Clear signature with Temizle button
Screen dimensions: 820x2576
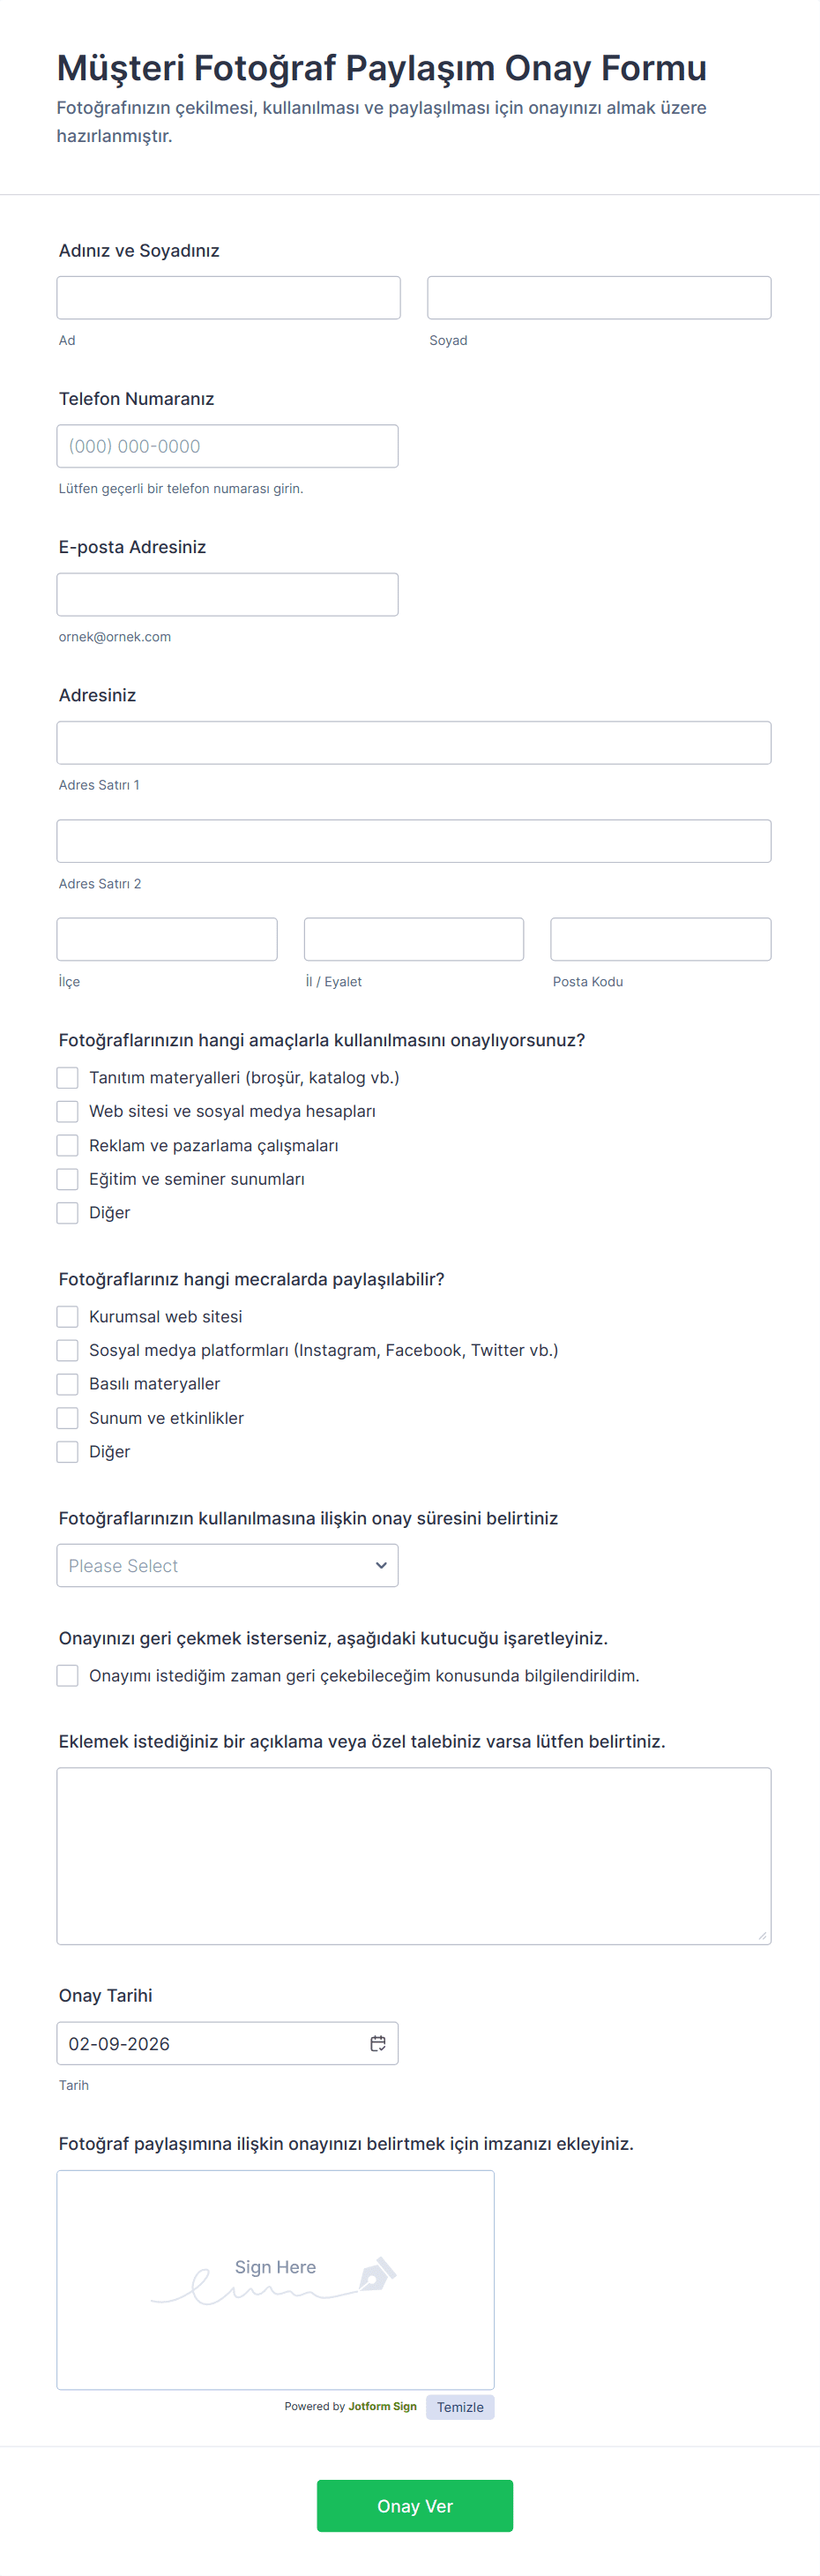click(x=460, y=2407)
